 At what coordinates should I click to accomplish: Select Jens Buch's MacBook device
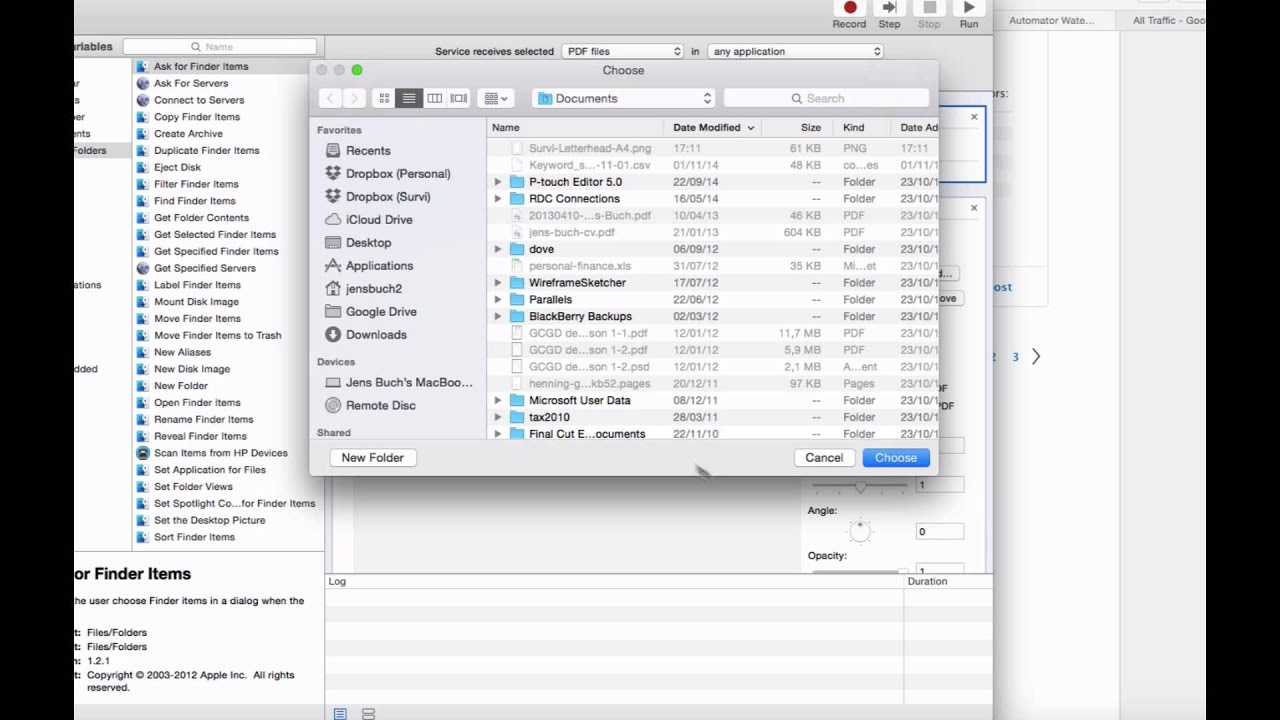pyautogui.click(x=399, y=383)
